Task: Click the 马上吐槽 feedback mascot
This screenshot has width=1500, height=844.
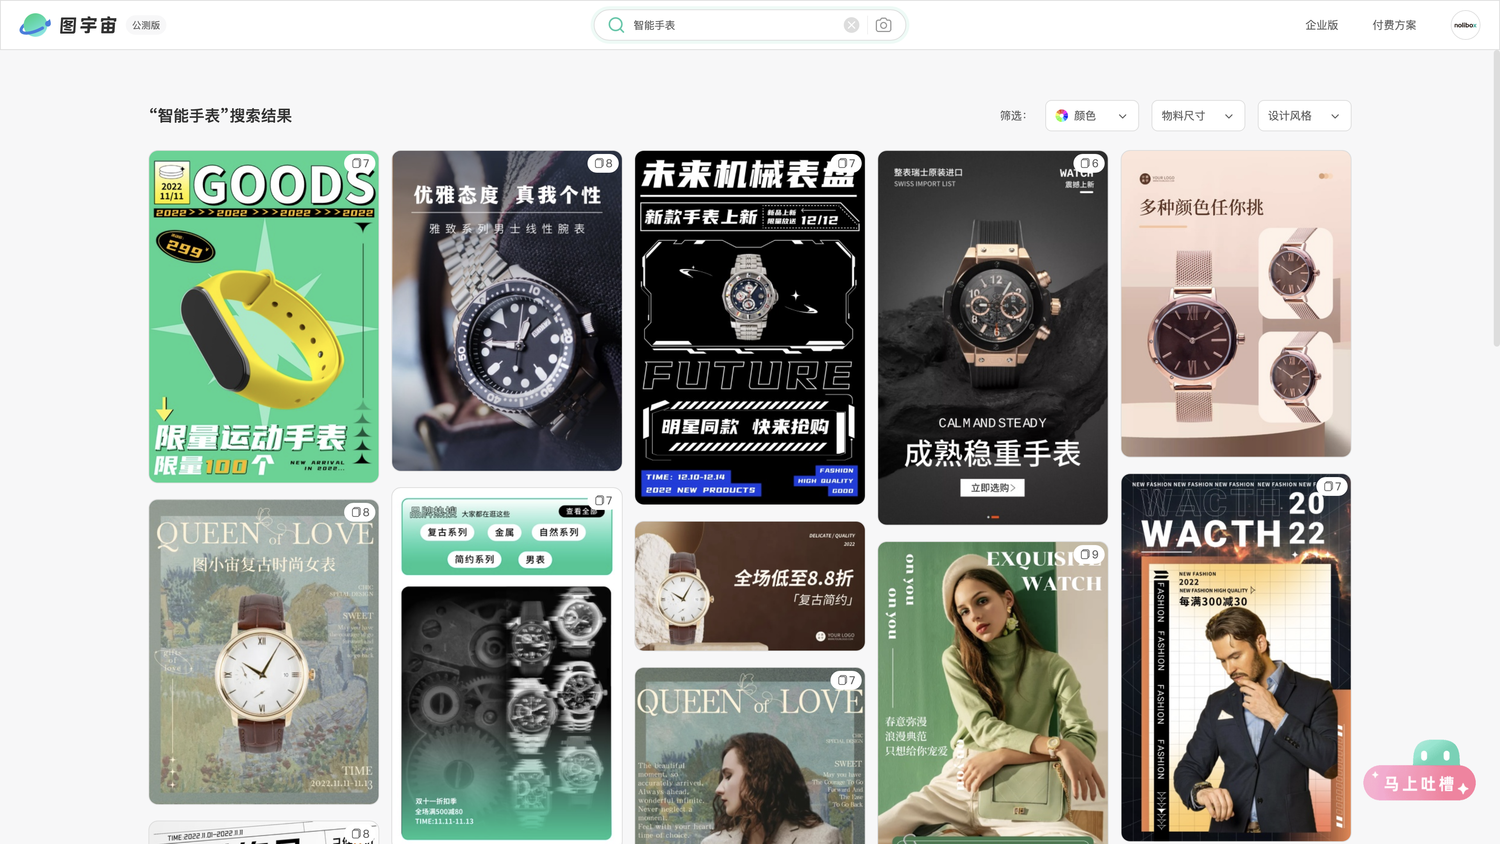Action: pos(1436,753)
